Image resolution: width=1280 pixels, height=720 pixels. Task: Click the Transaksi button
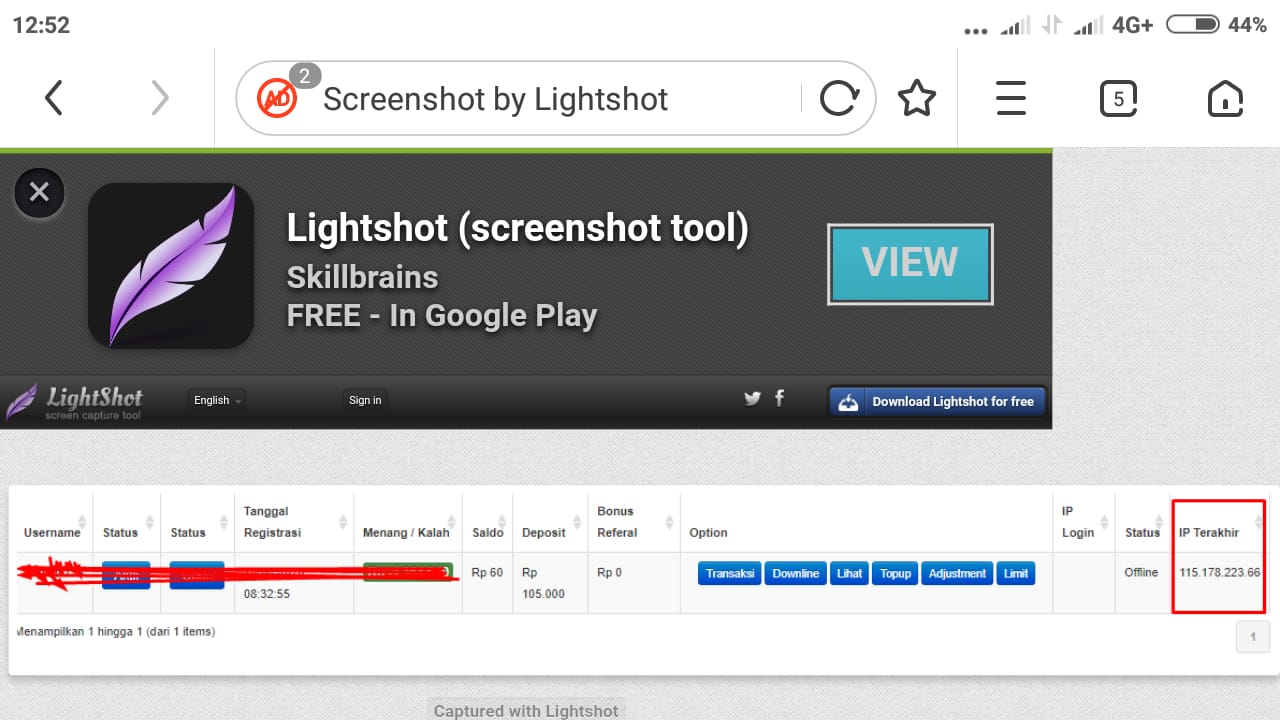coord(730,574)
